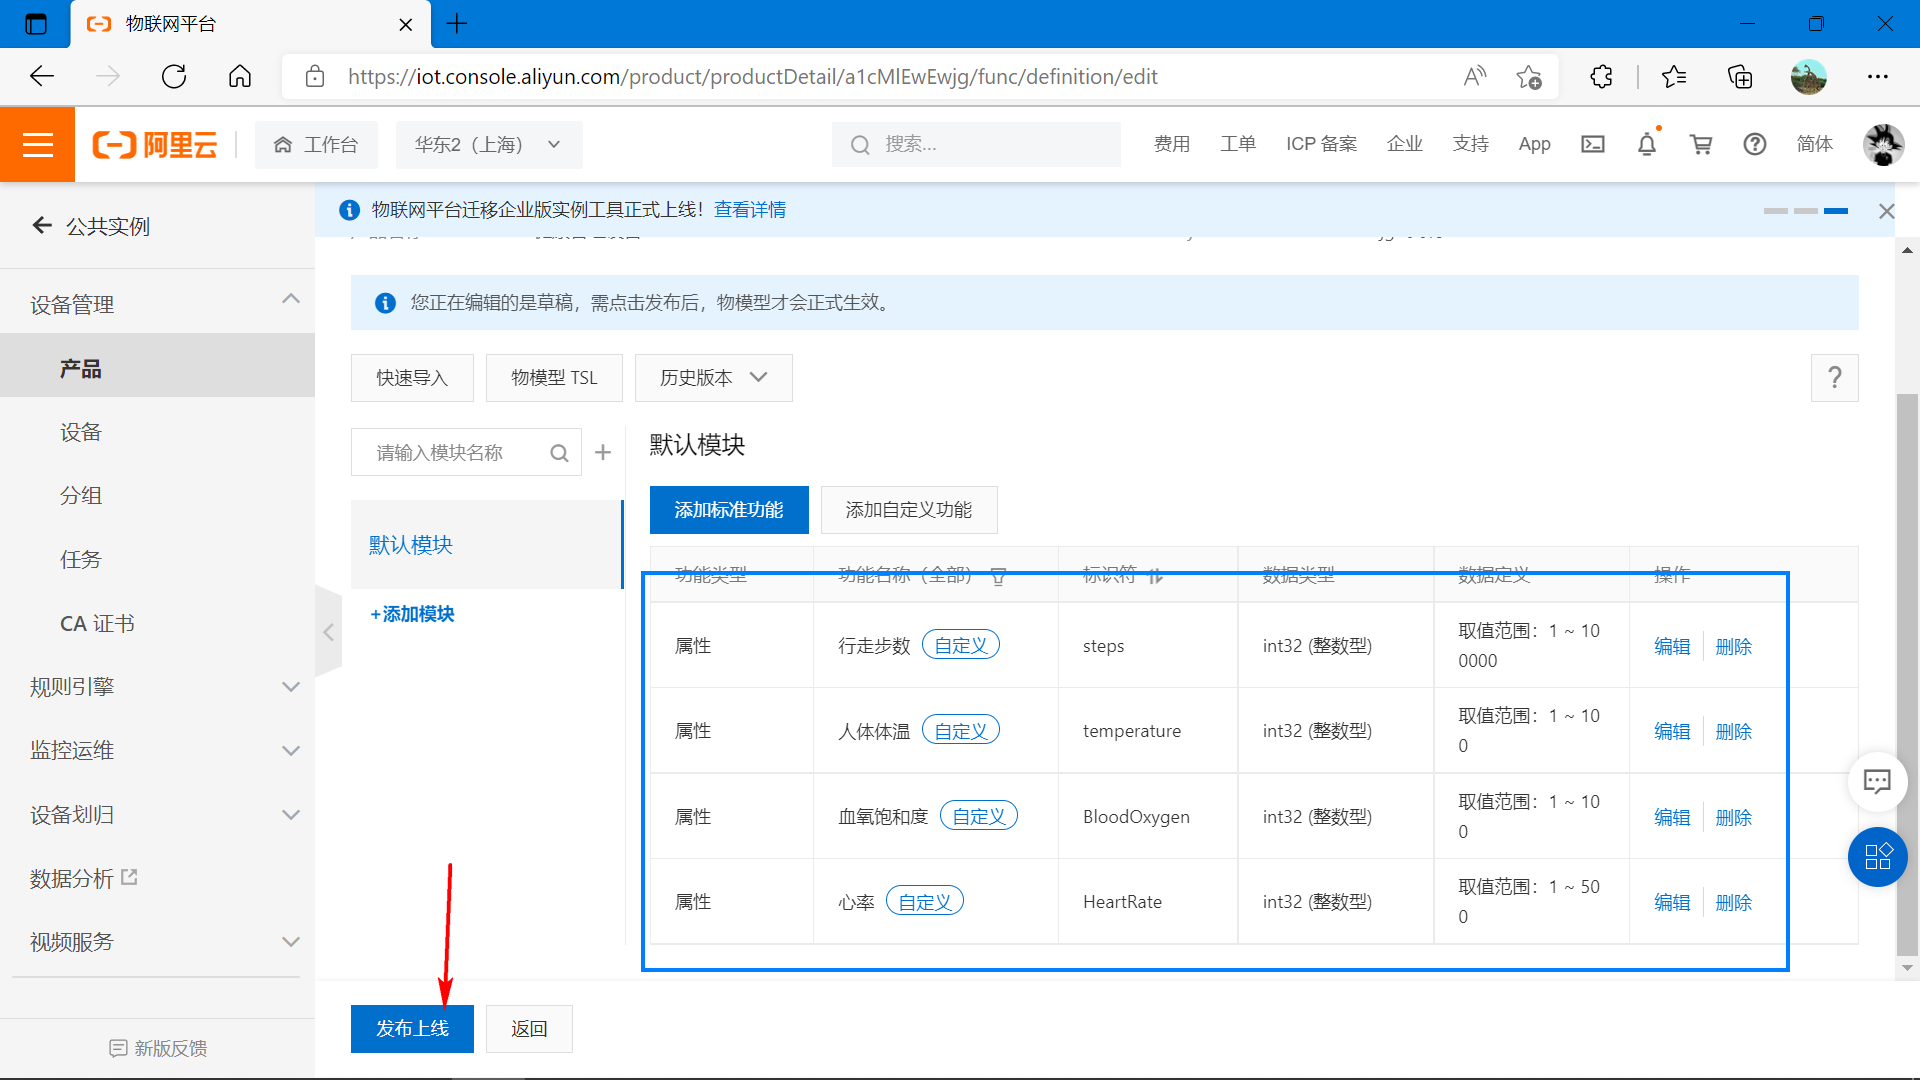Edit the 行走步数 steps row
1920x1080 pixels.
click(x=1672, y=647)
